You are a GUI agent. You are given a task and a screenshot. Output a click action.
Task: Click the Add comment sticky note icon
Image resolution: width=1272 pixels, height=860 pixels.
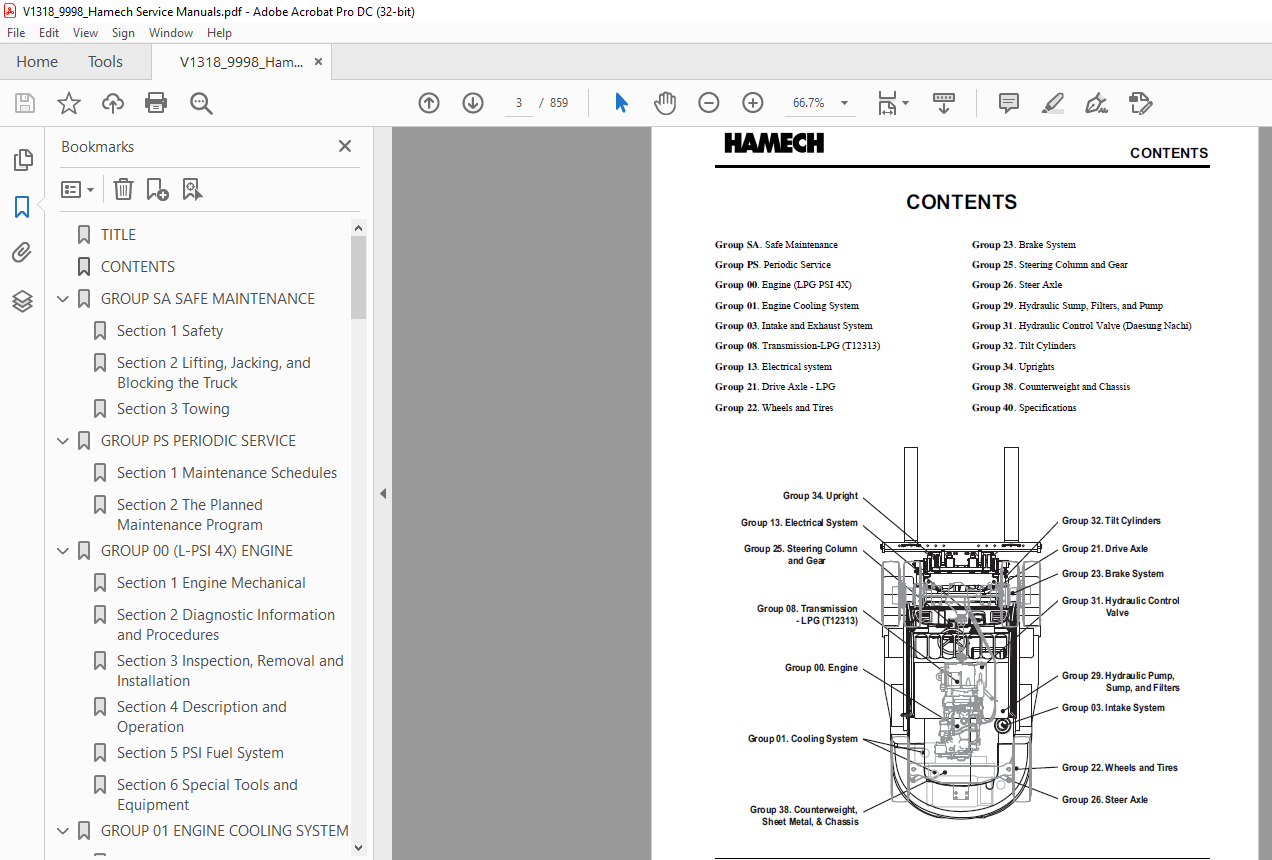pyautogui.click(x=1008, y=103)
